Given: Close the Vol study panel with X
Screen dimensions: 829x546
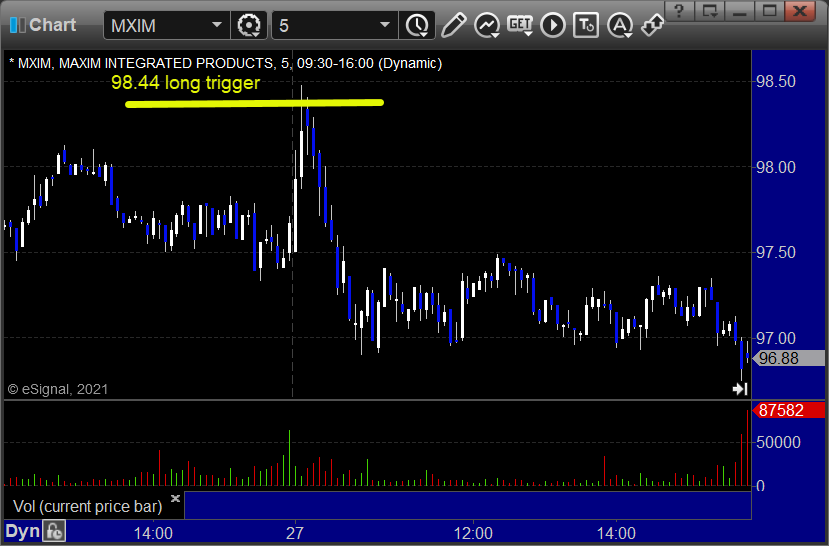Looking at the screenshot, I should click(x=176, y=498).
